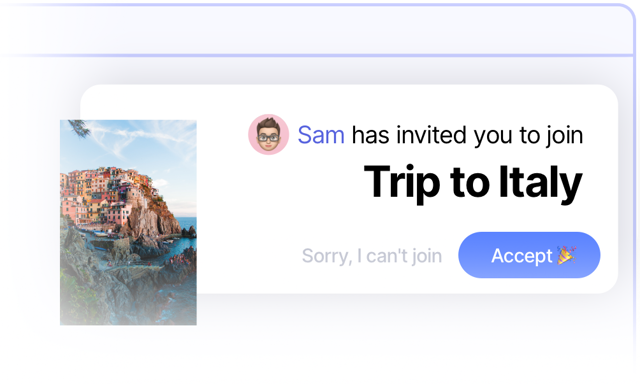This screenshot has width=640, height=384.
Task: Click the "has invited you to join" text
Action: (x=467, y=135)
